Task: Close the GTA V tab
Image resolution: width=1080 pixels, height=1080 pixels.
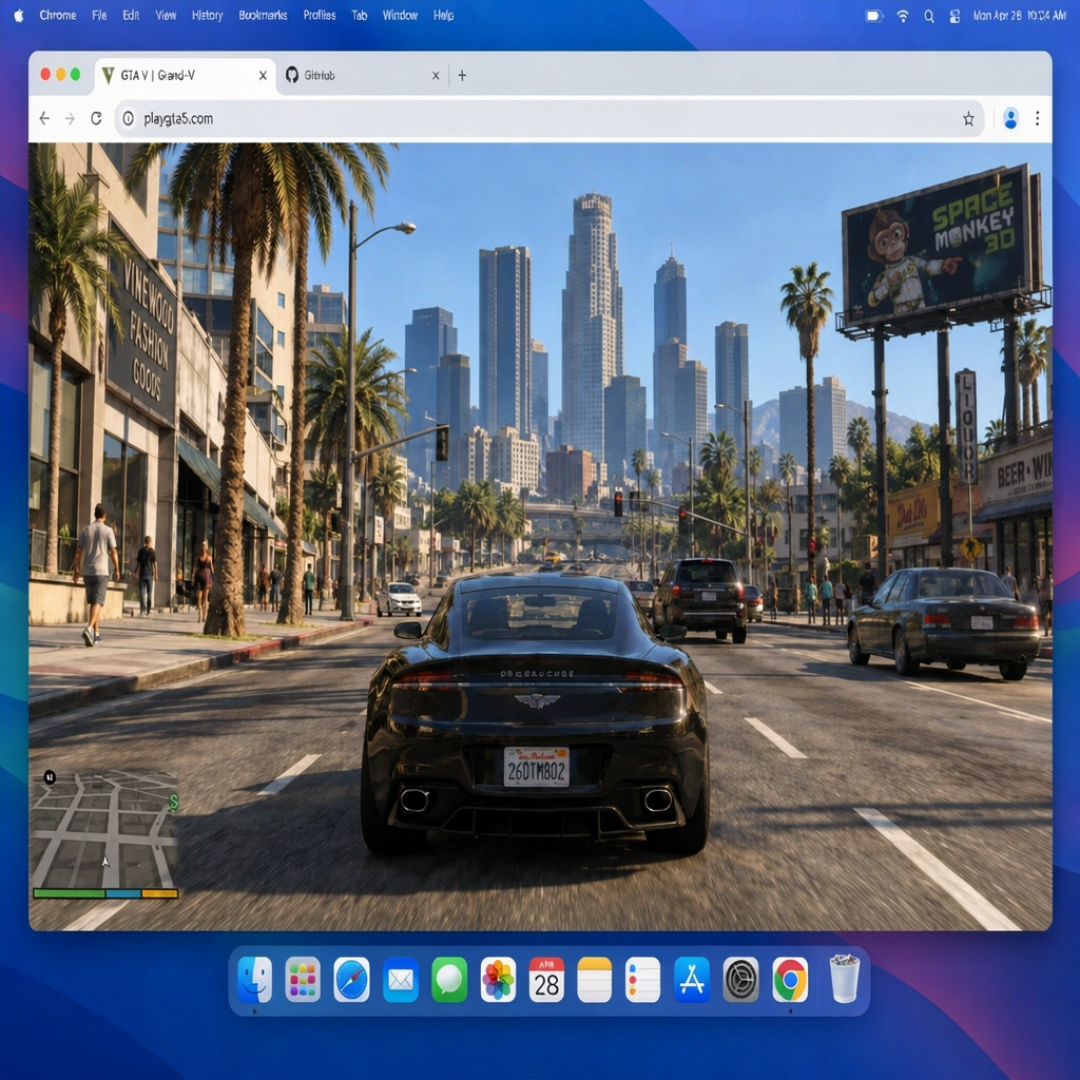Action: click(262, 75)
